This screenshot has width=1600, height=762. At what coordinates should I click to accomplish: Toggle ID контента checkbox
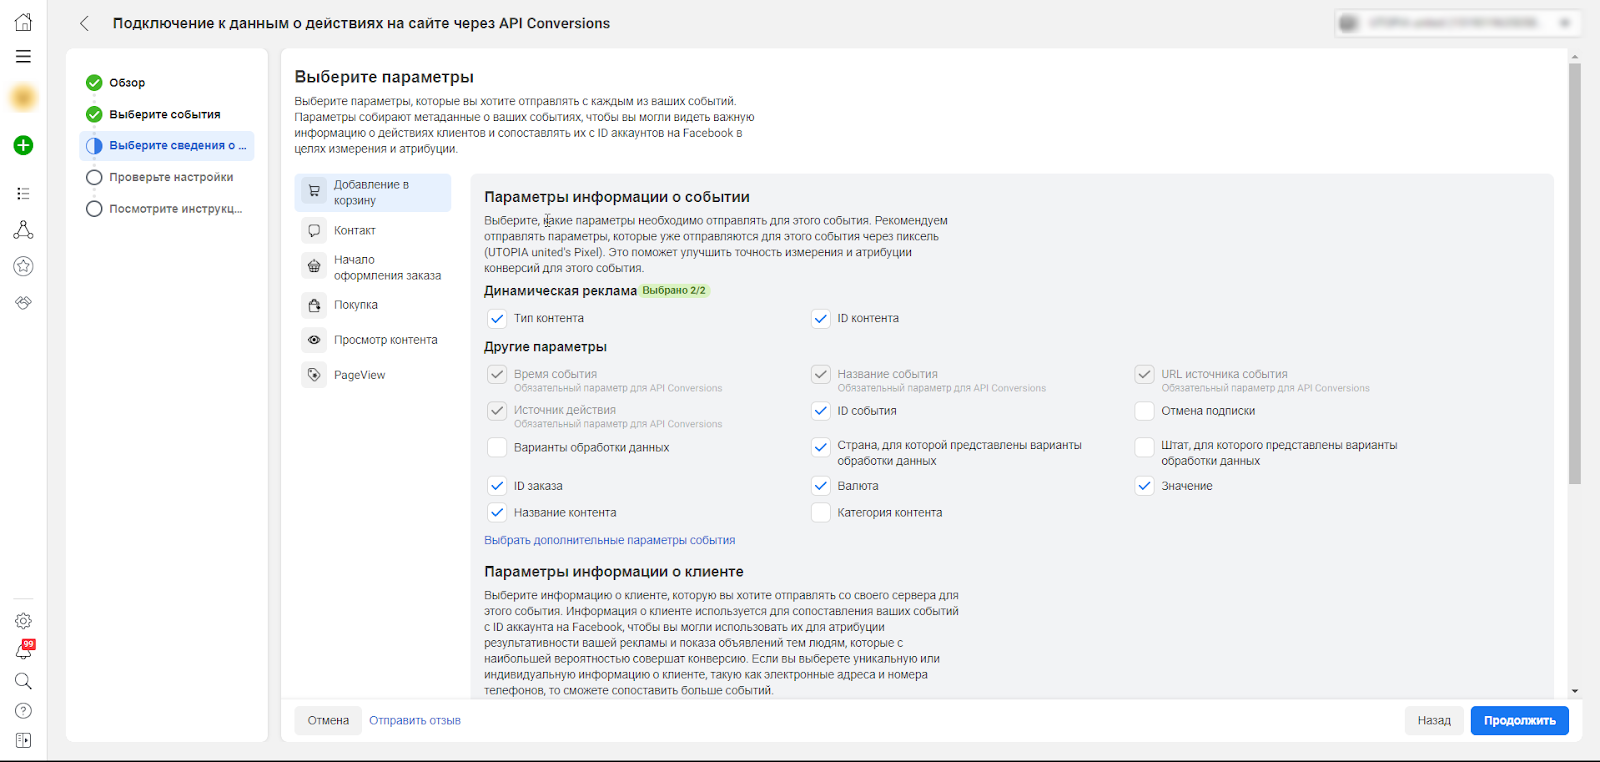point(821,319)
